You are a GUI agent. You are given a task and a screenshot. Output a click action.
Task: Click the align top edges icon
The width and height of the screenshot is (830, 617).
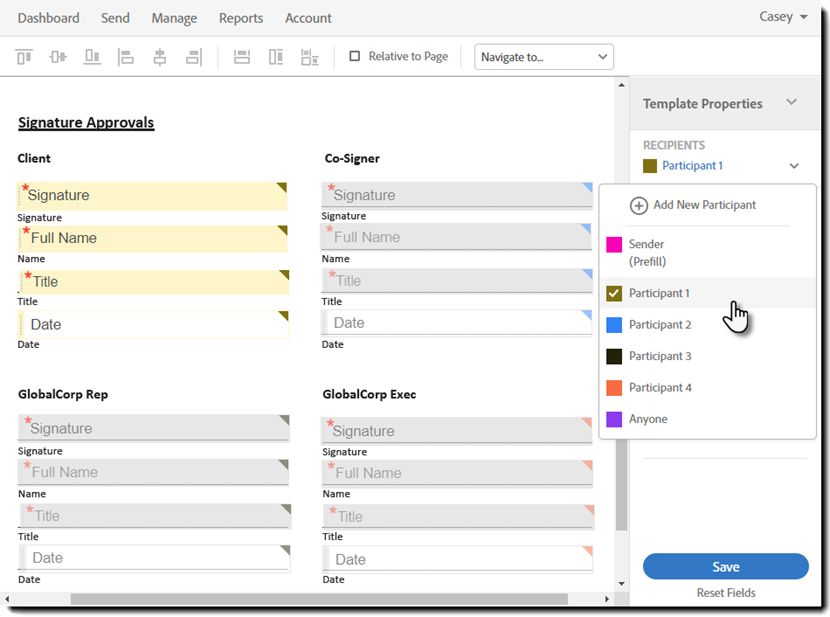pos(24,57)
